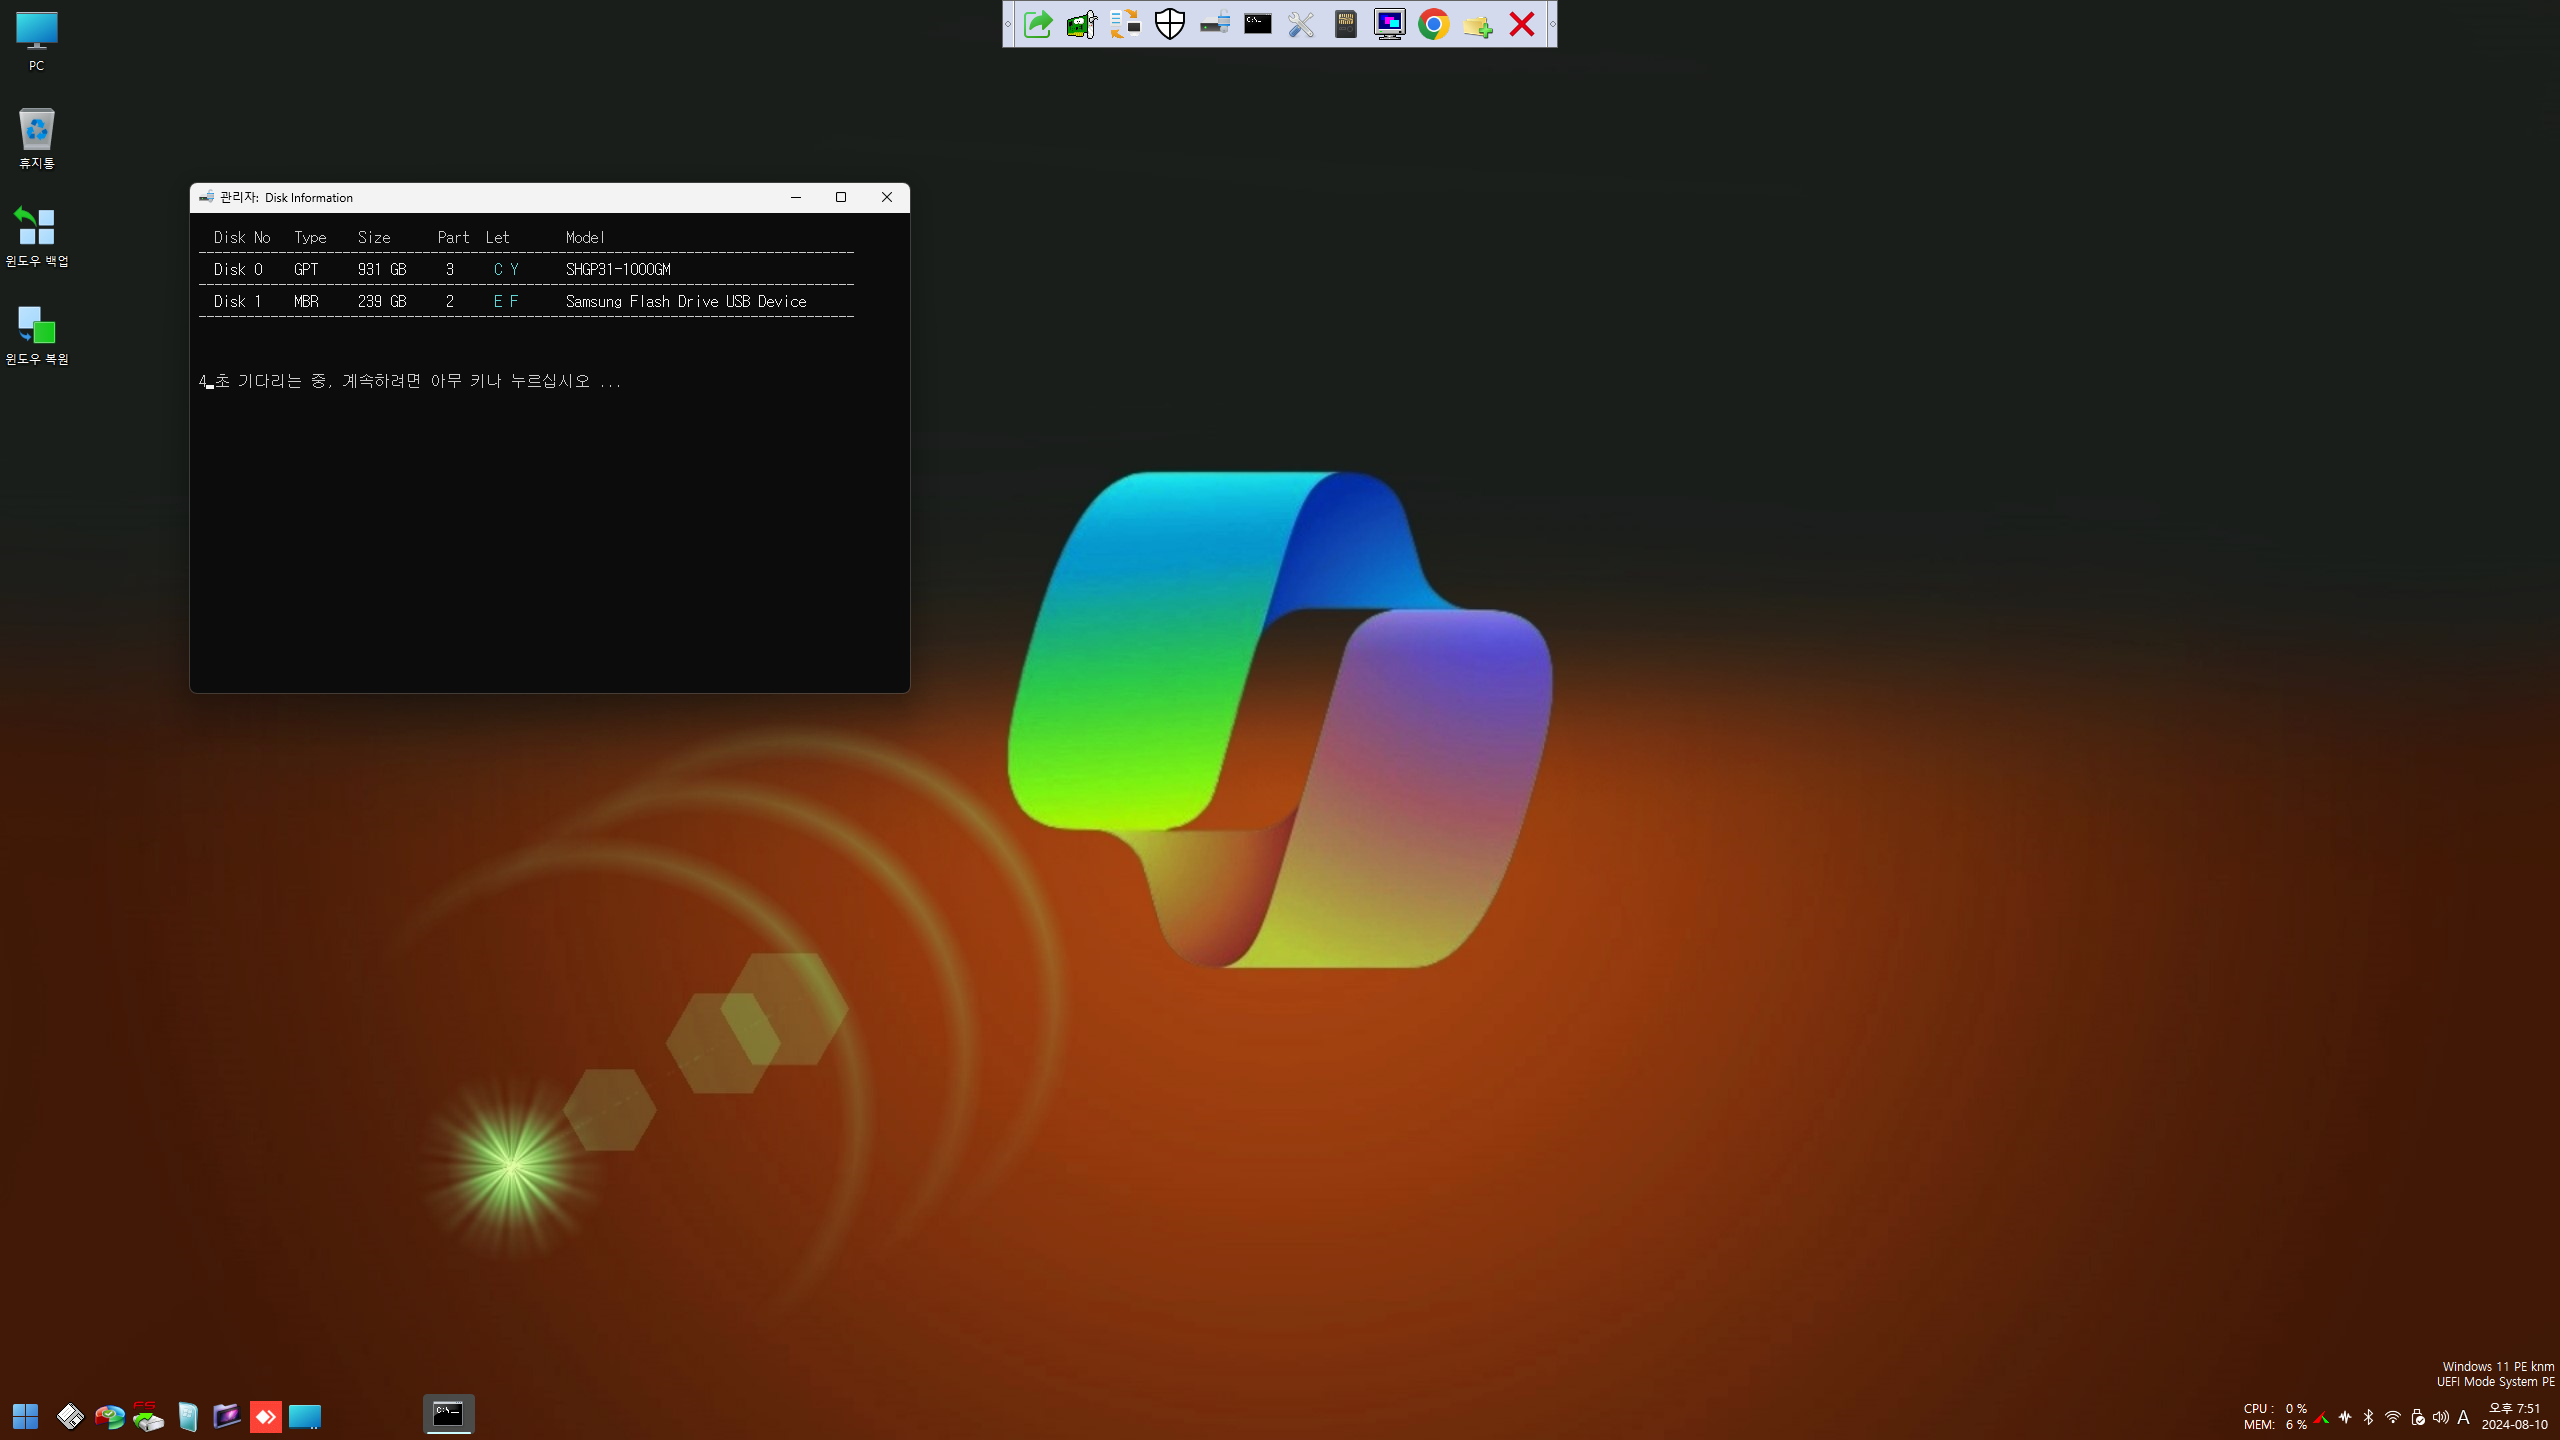This screenshot has height=1440, width=2560.
Task: Open the shield security dock icon
Action: point(1169,24)
